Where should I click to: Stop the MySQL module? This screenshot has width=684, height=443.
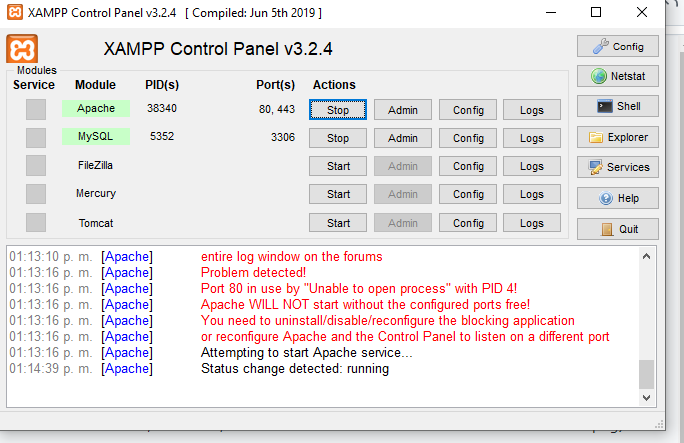(x=338, y=138)
